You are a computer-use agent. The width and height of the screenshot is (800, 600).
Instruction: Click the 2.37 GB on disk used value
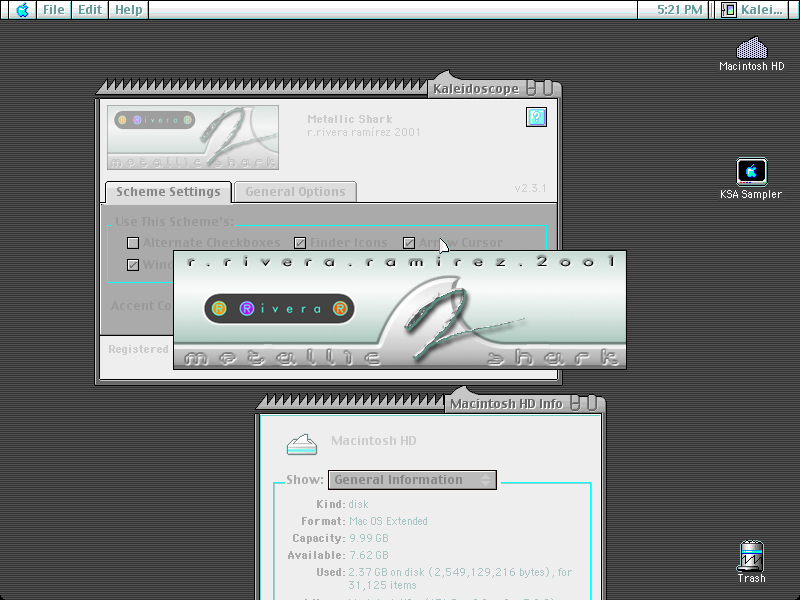click(460, 579)
